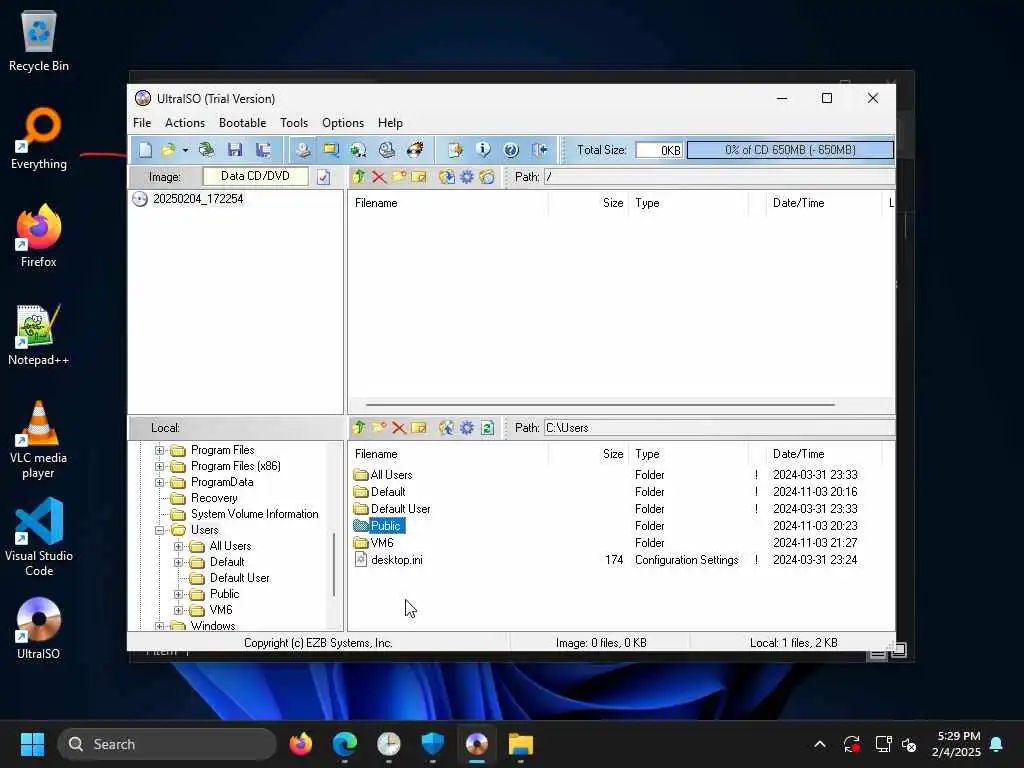Click the Compress ISO disc icon
1024x768 pixels.
[359, 150]
